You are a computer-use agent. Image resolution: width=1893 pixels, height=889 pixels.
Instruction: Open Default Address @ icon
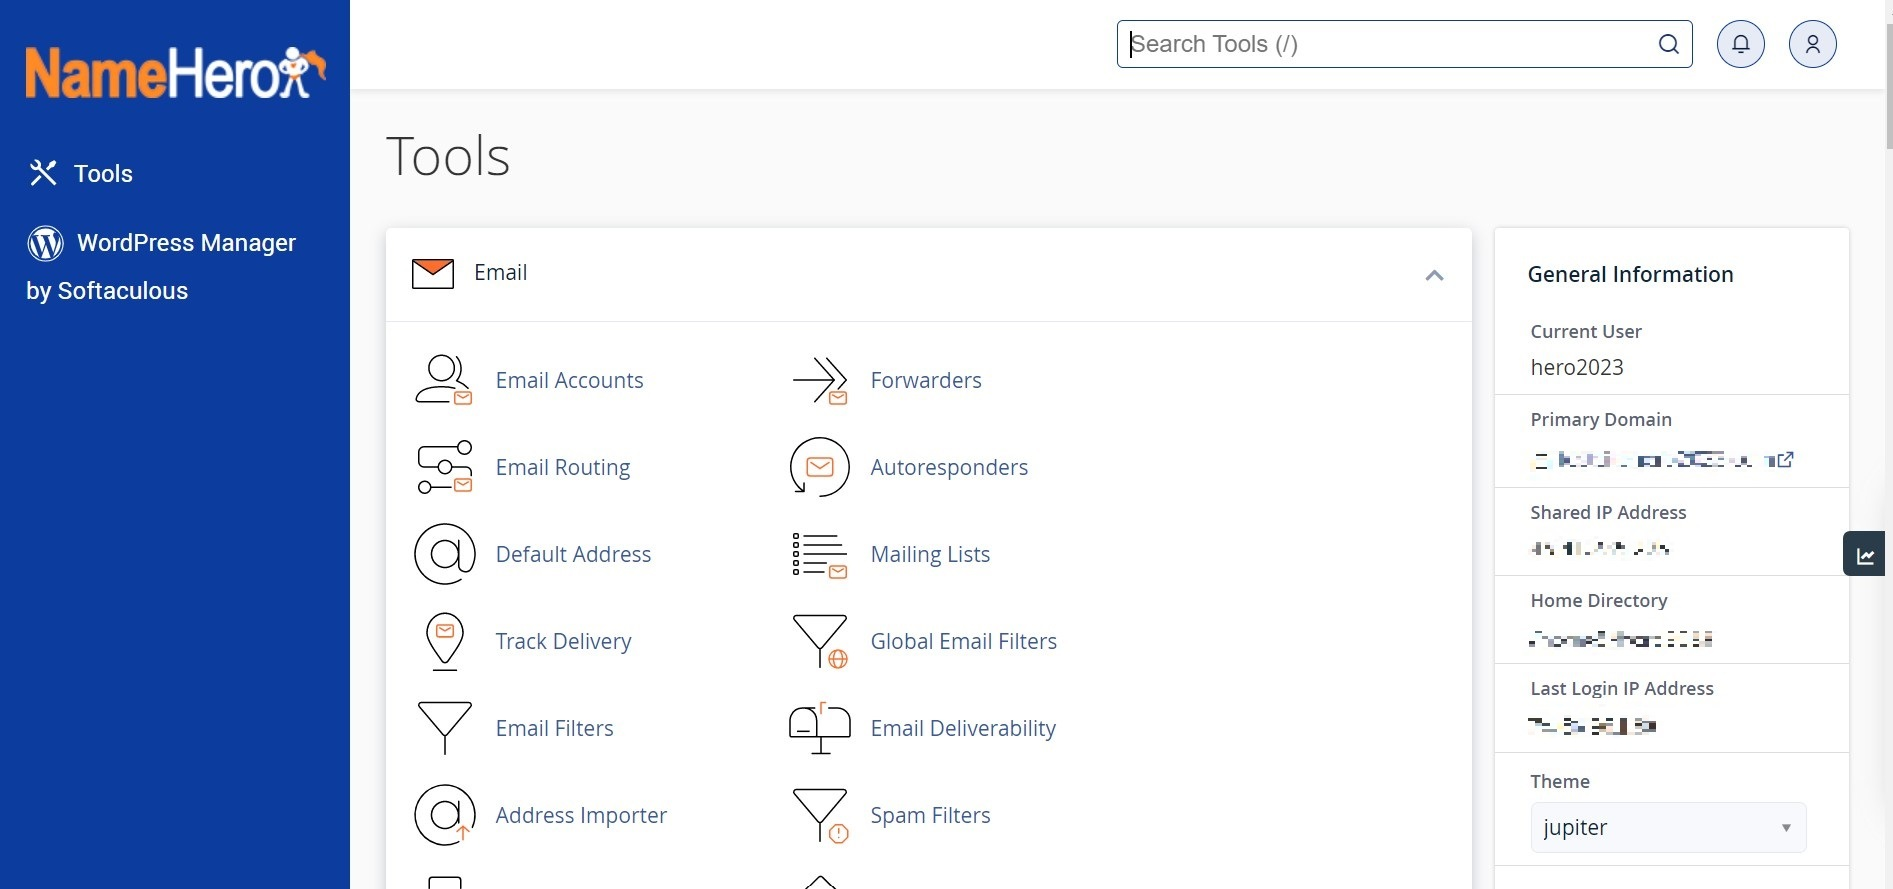coord(444,554)
